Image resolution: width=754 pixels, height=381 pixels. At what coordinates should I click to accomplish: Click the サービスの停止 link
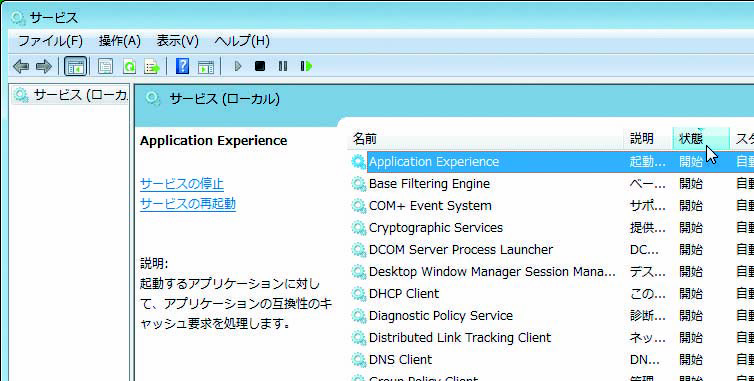[x=182, y=184]
